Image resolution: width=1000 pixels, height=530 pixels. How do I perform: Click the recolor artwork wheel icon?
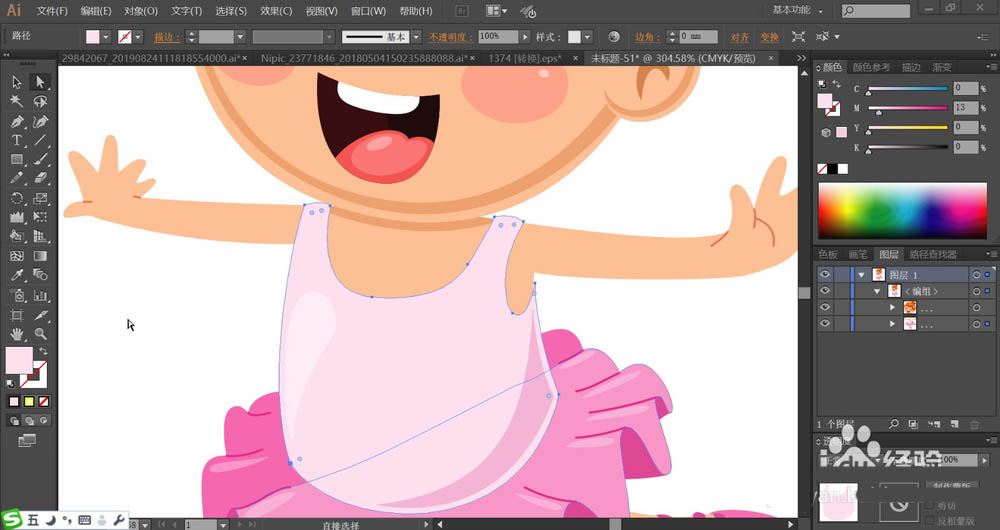[614, 37]
